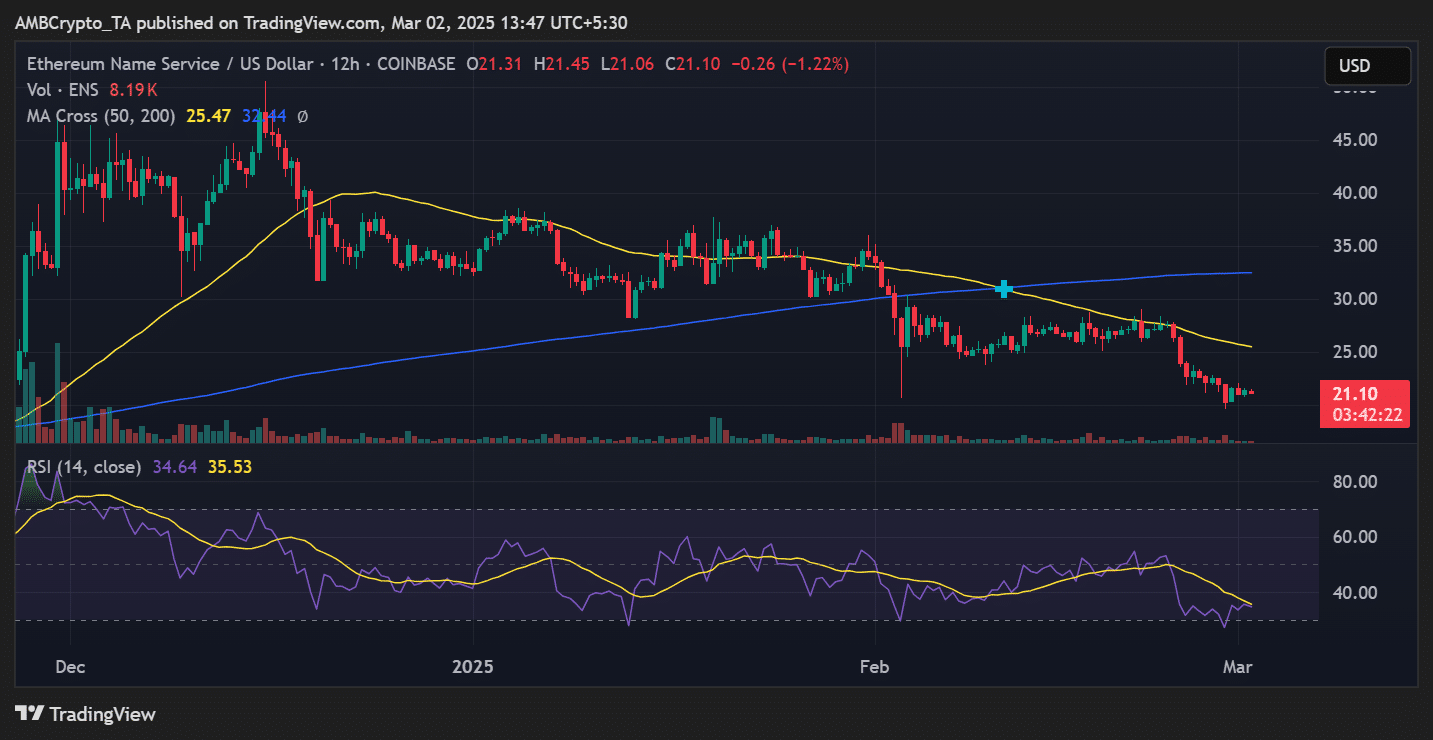Click the 200 MA value in blue
The width and height of the screenshot is (1433, 740).
point(264,116)
